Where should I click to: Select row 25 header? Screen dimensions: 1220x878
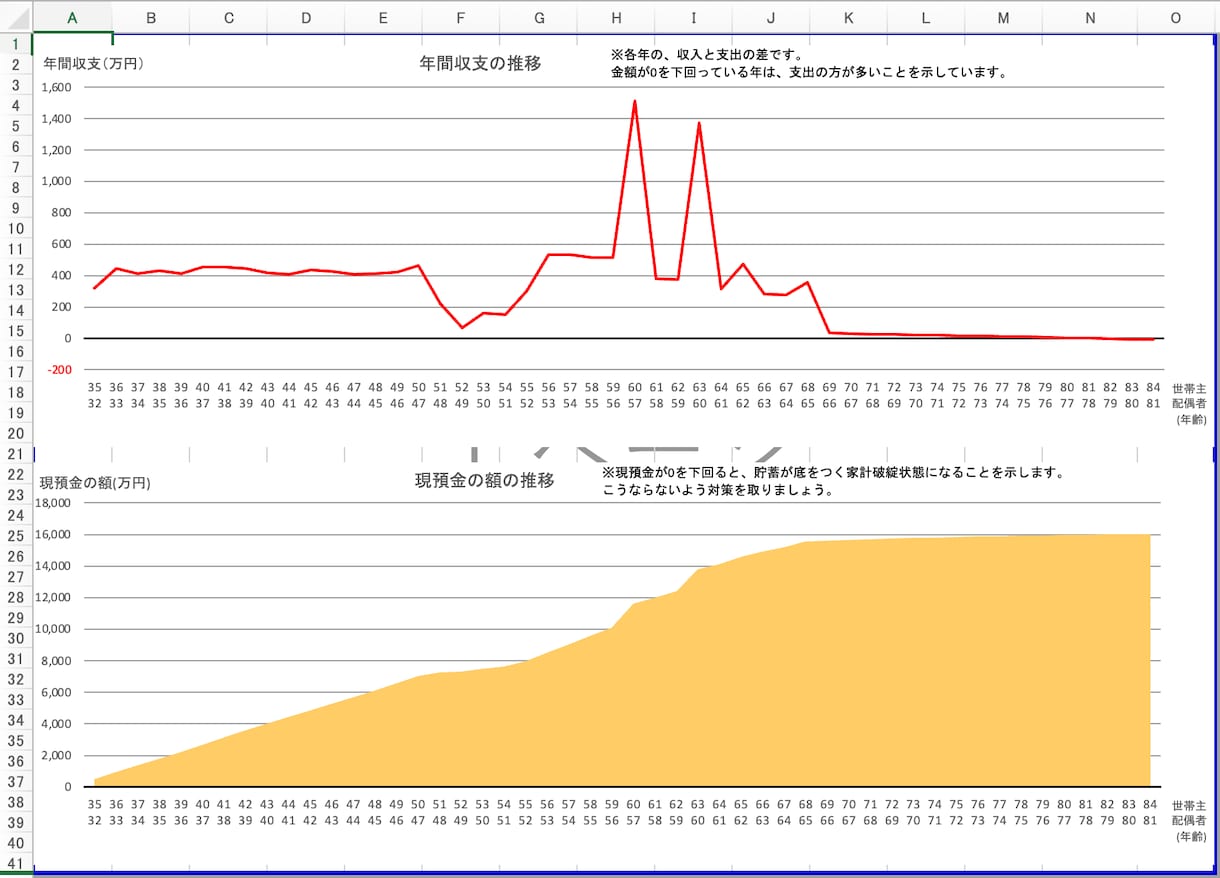16,536
